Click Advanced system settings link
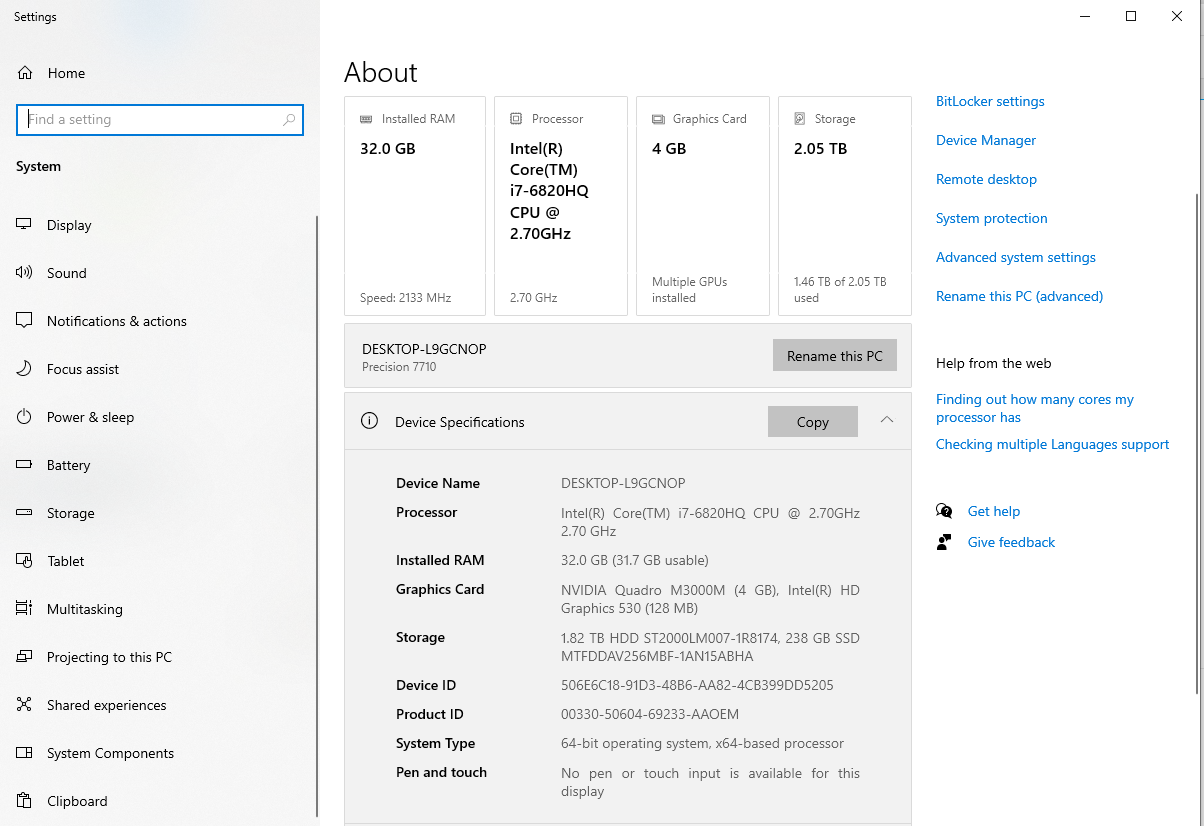 1015,257
